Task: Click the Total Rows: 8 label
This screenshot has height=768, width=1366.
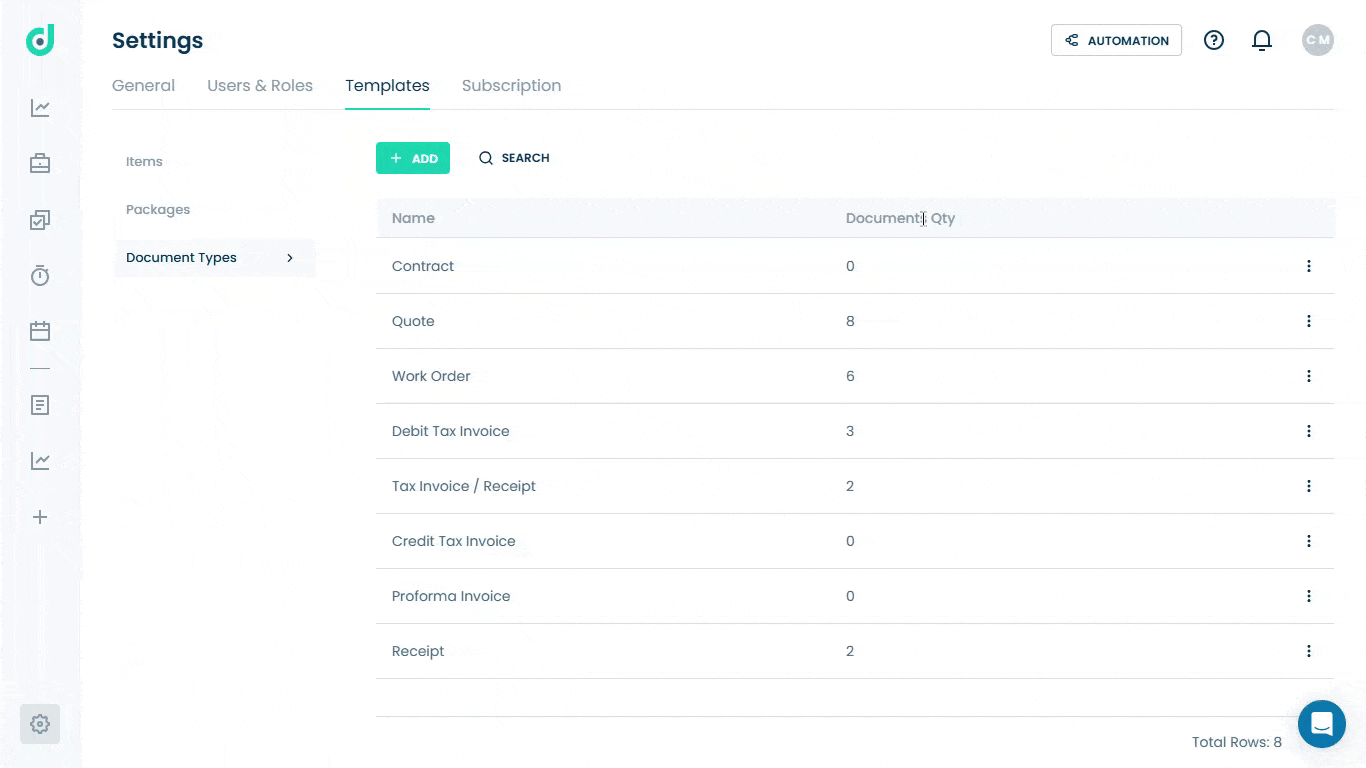Action: pyautogui.click(x=1237, y=742)
